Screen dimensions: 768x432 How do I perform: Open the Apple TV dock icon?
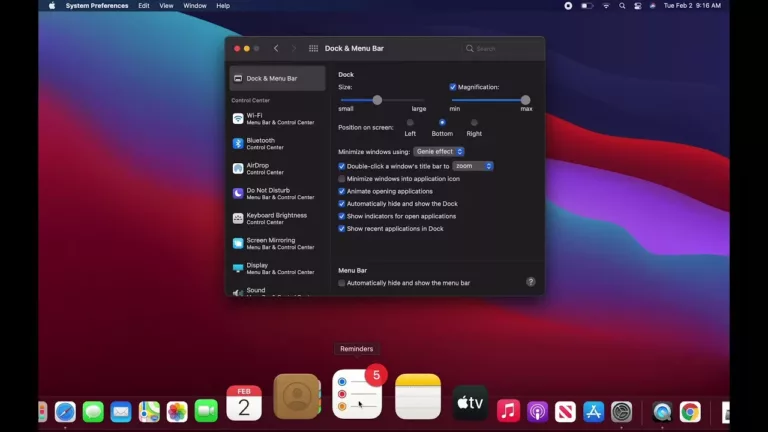pyautogui.click(x=470, y=402)
